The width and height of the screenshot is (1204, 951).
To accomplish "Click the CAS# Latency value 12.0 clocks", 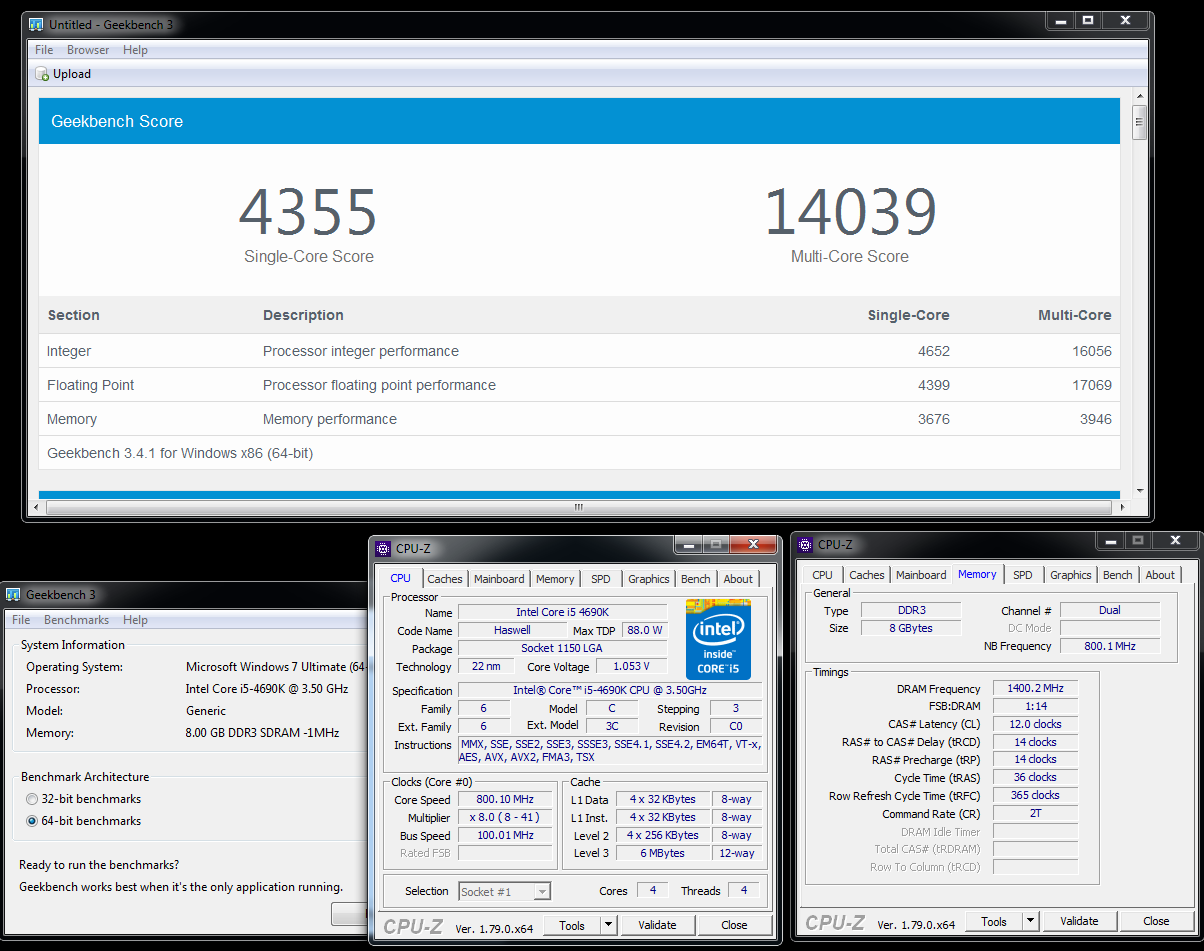I will [x=1035, y=724].
